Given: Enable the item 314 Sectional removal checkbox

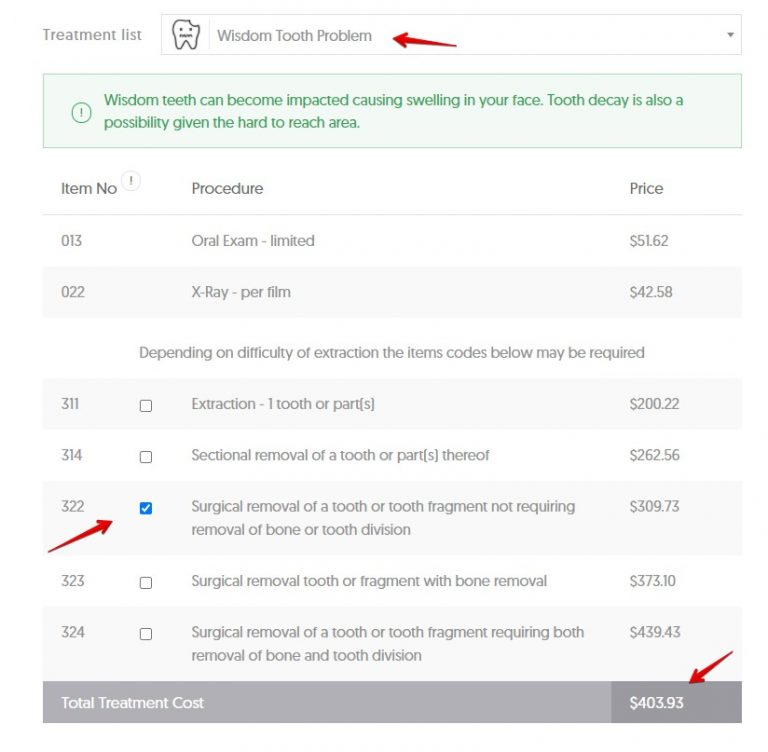Looking at the screenshot, I should [146, 457].
